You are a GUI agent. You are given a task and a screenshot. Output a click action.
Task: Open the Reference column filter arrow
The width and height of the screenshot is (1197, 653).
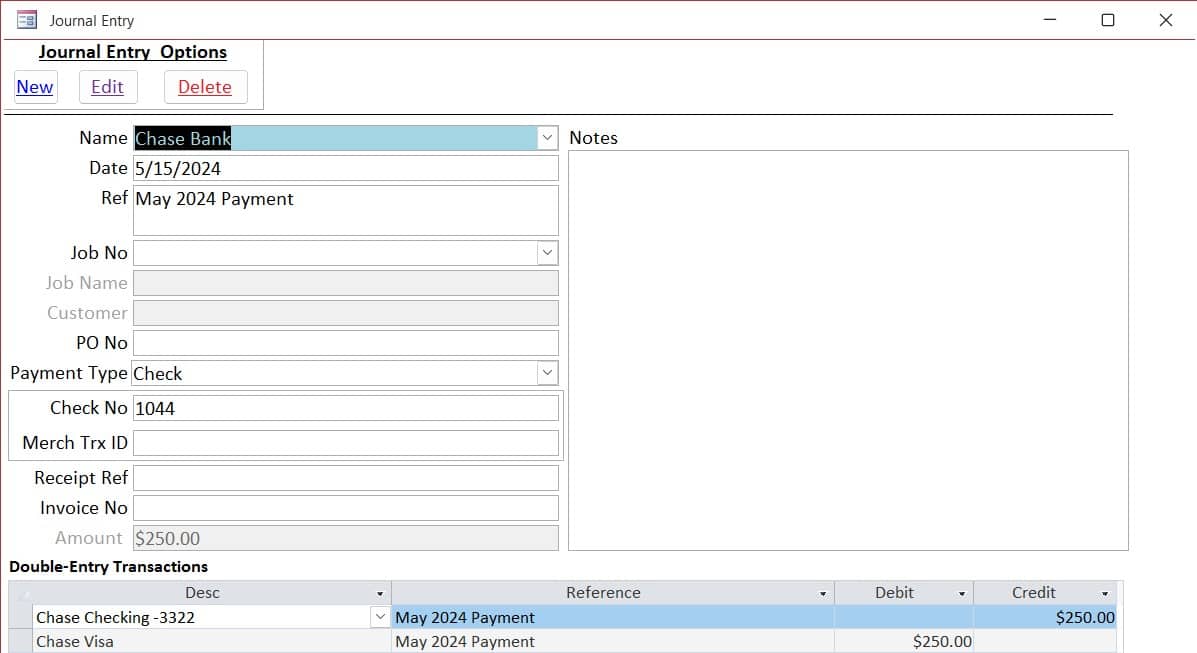823,593
